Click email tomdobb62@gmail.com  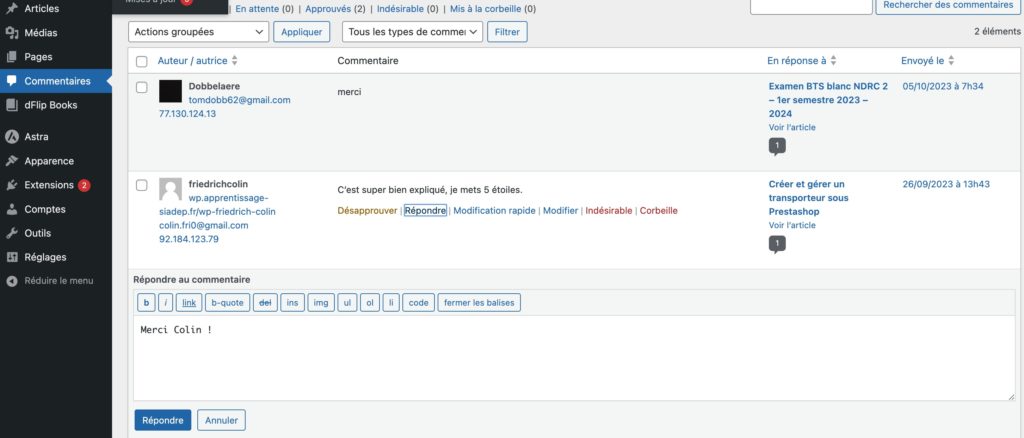[240, 100]
